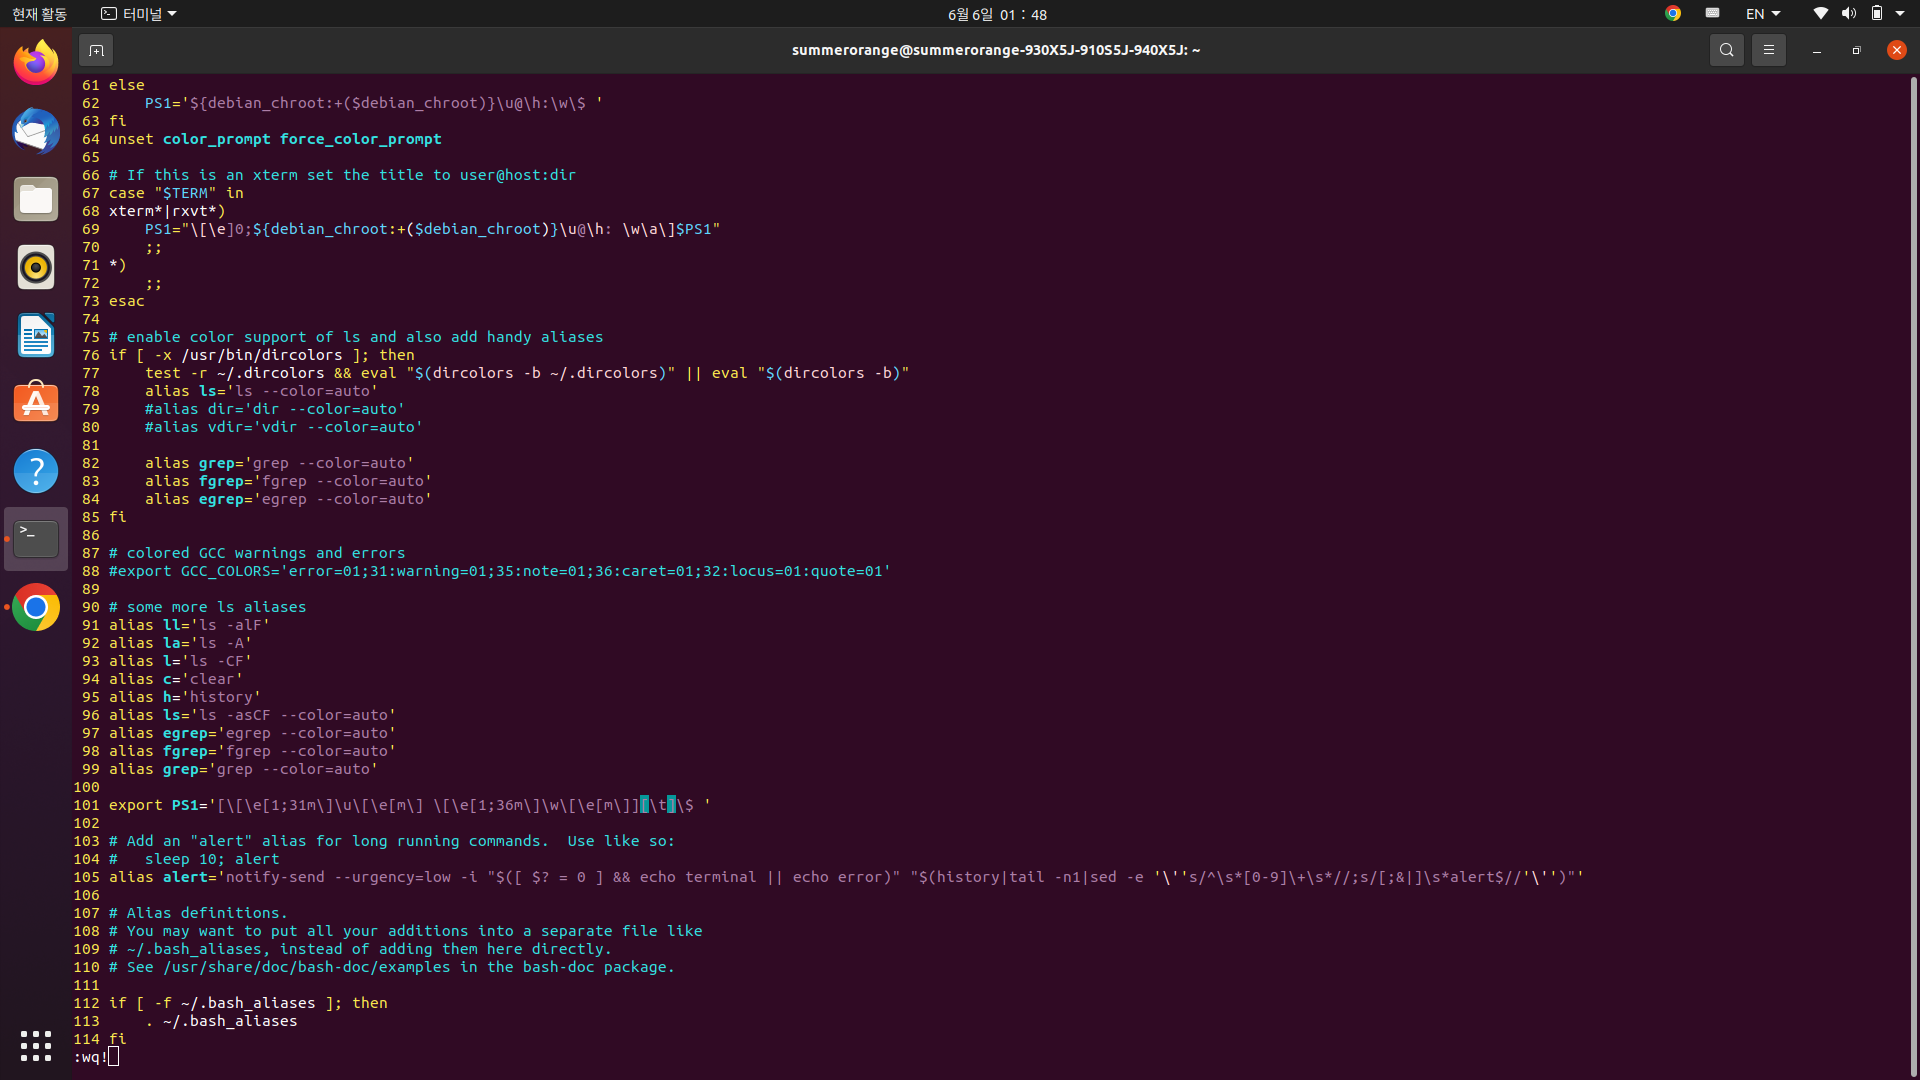Open the battery level indicator
1920x1080 pixels.
[x=1877, y=13]
